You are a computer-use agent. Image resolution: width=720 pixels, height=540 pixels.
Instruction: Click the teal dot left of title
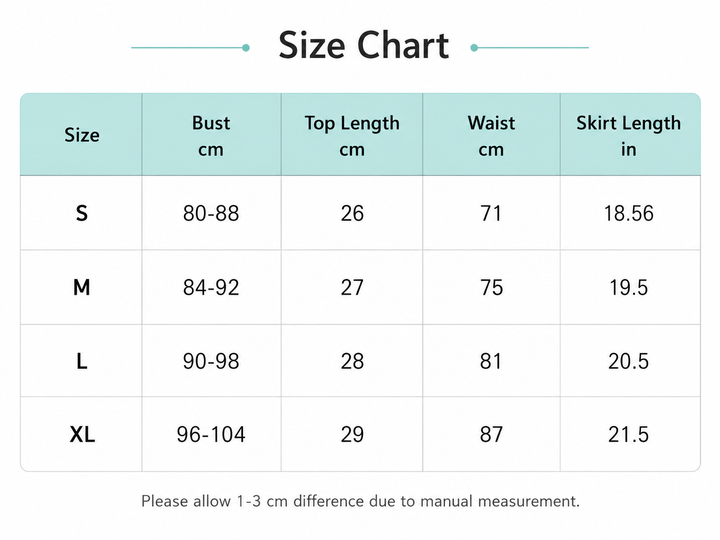click(x=246, y=48)
